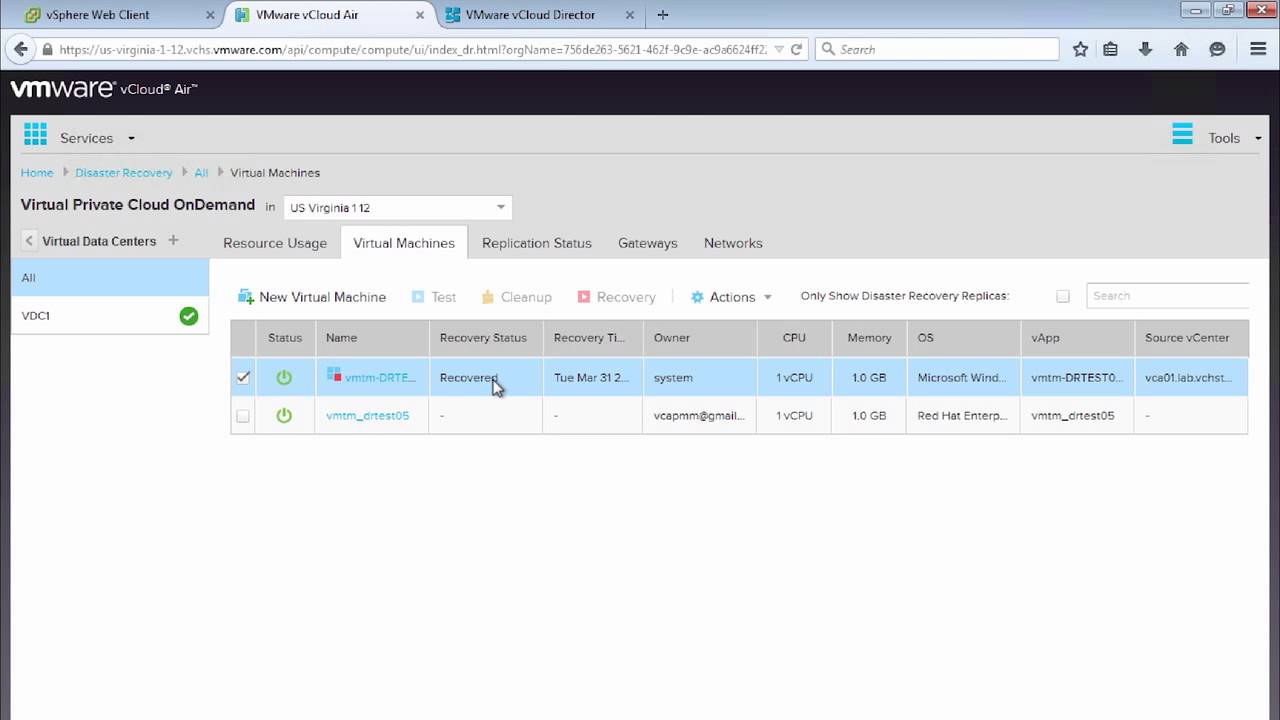Reload the page with refresh icon
The image size is (1280, 720).
796,49
